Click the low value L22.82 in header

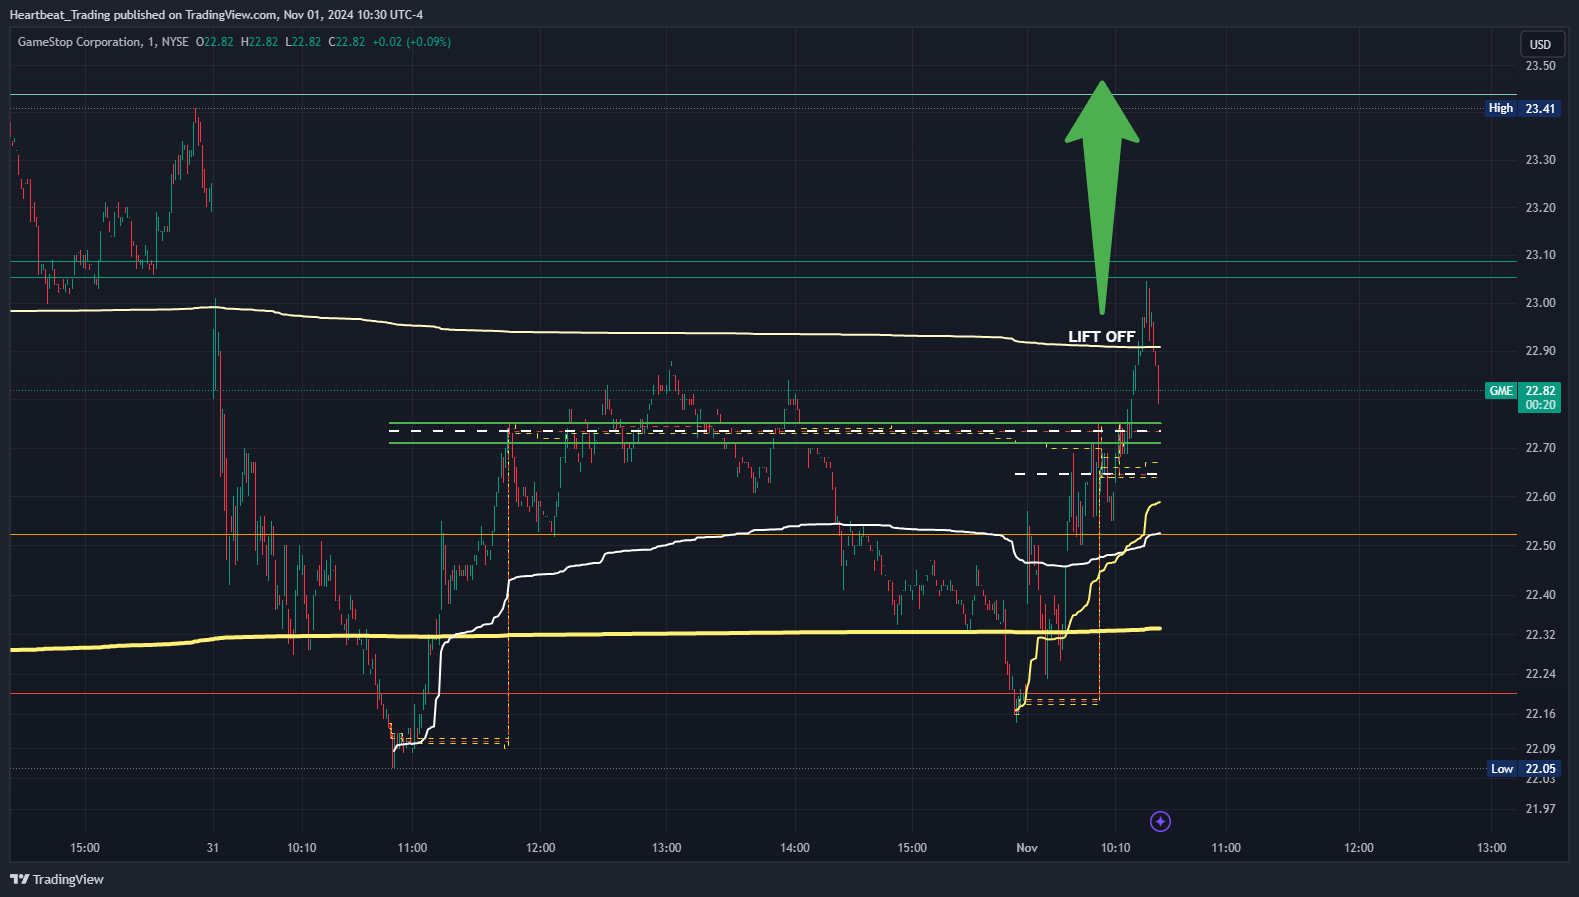303,42
